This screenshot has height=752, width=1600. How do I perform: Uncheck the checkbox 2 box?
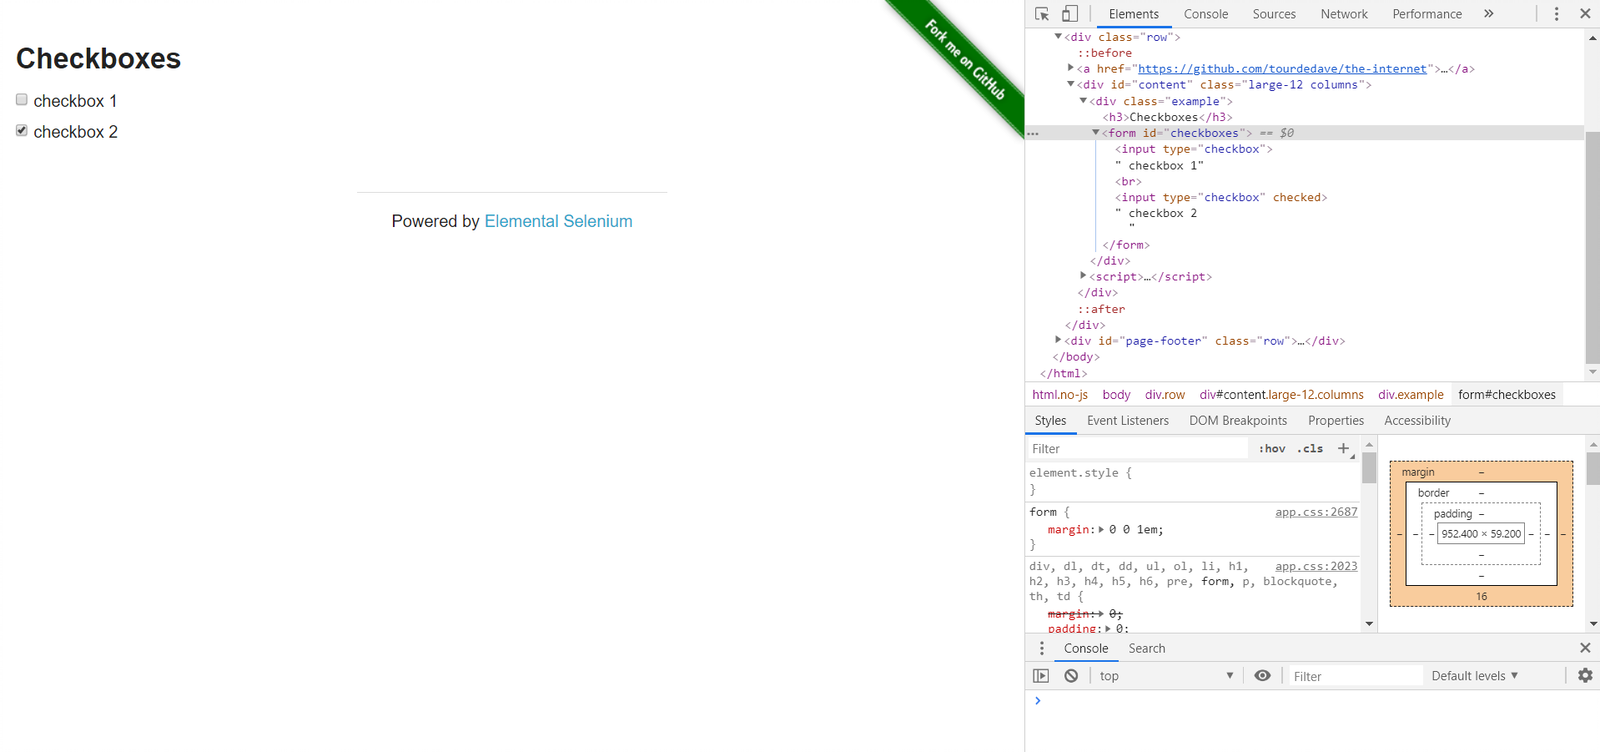pyautogui.click(x=21, y=131)
